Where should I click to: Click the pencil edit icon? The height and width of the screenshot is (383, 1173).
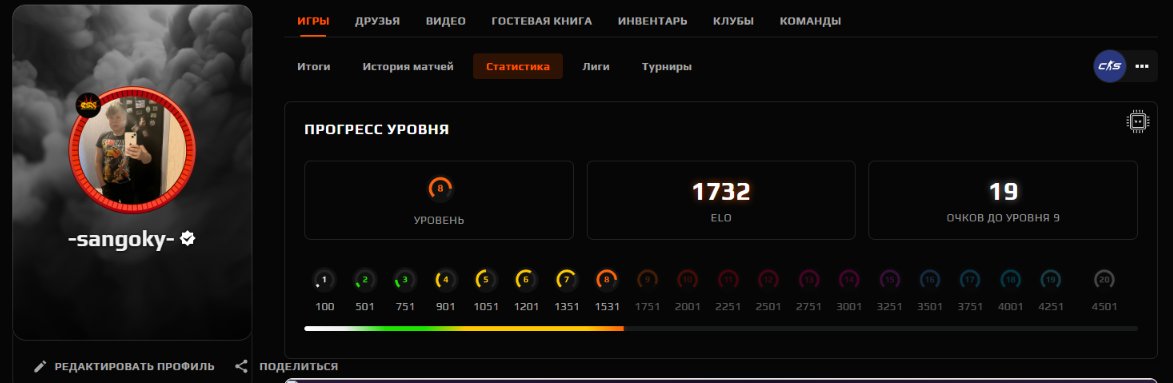click(40, 367)
